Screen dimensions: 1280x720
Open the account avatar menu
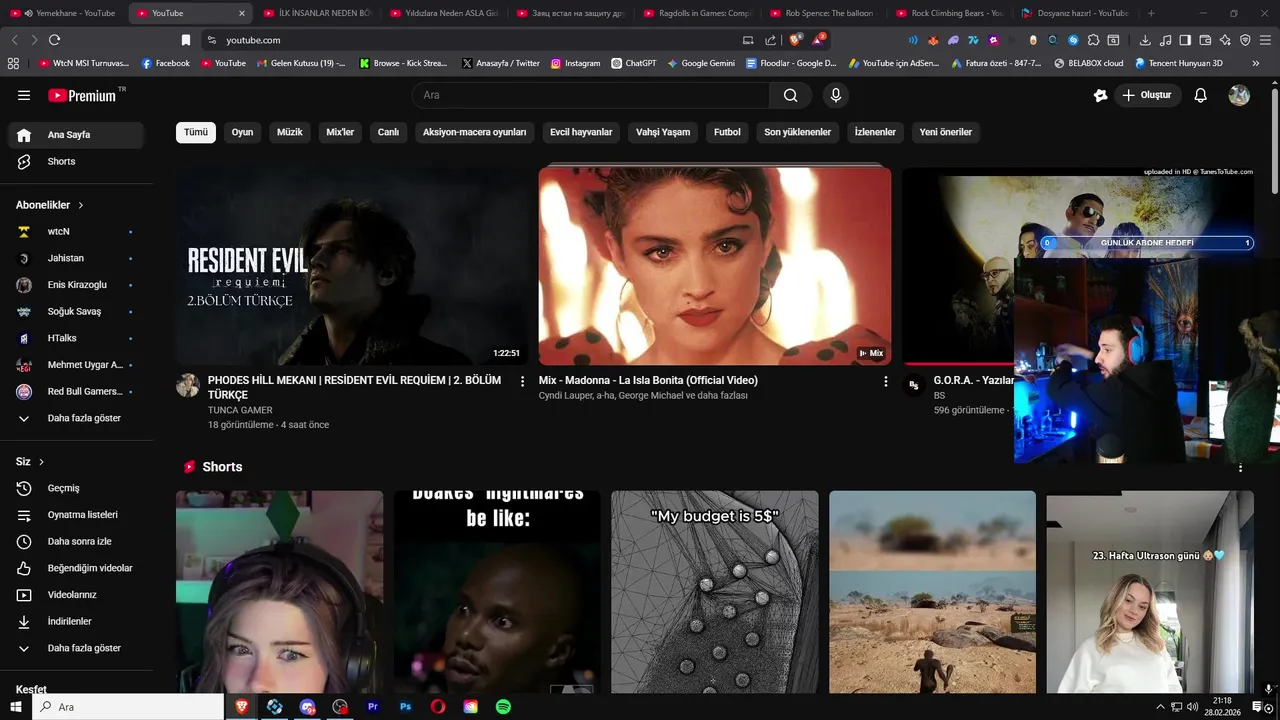(1239, 95)
